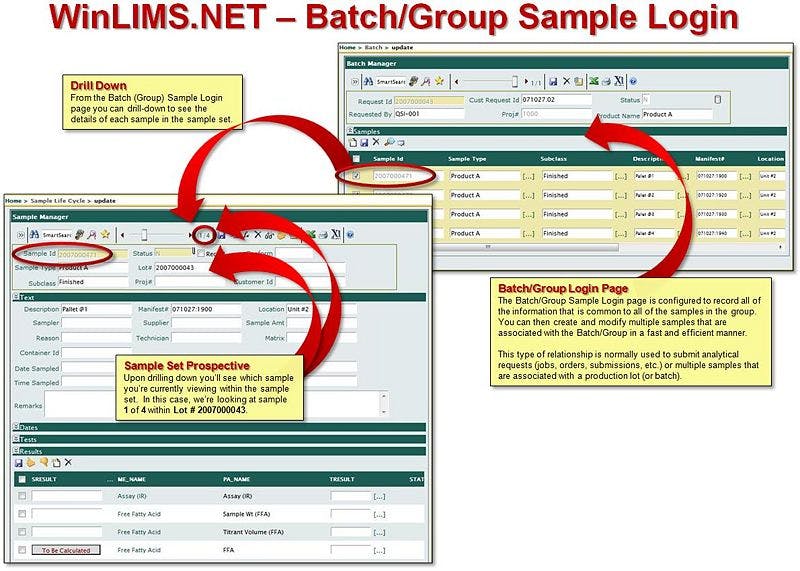Click double-arrow expand icon in Sample Manager toolbar
This screenshot has width=800, height=571.
click(20, 235)
